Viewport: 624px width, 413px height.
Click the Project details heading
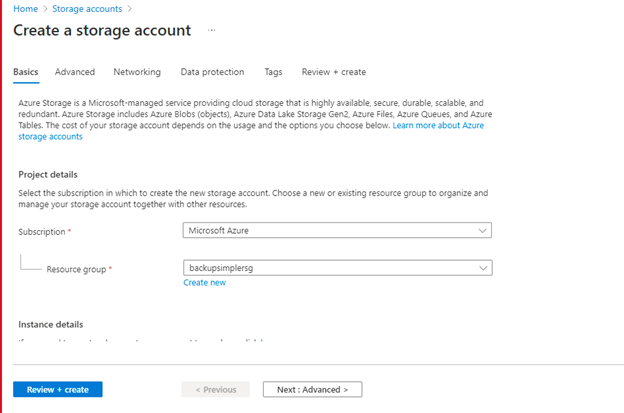coord(48,173)
